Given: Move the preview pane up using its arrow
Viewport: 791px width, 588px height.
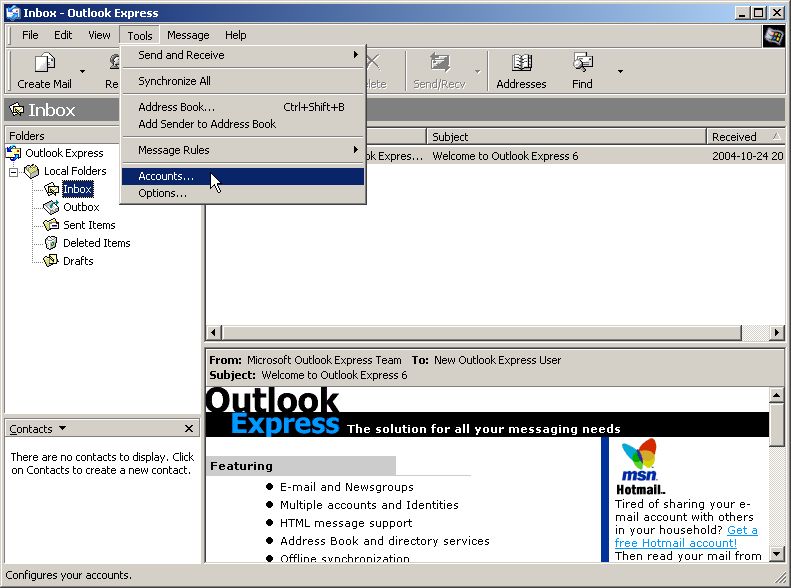Looking at the screenshot, I should coord(777,395).
